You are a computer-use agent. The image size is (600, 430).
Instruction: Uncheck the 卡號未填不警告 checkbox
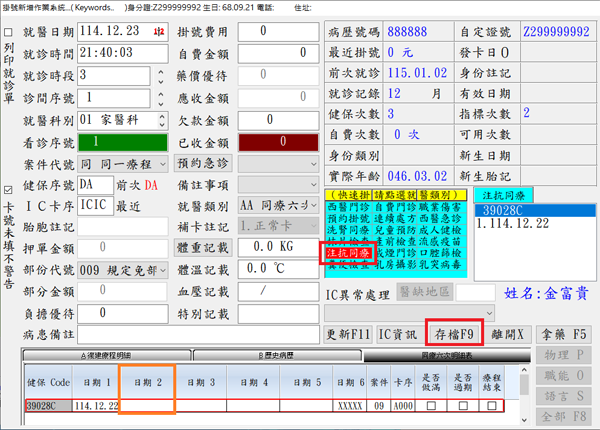click(9, 188)
